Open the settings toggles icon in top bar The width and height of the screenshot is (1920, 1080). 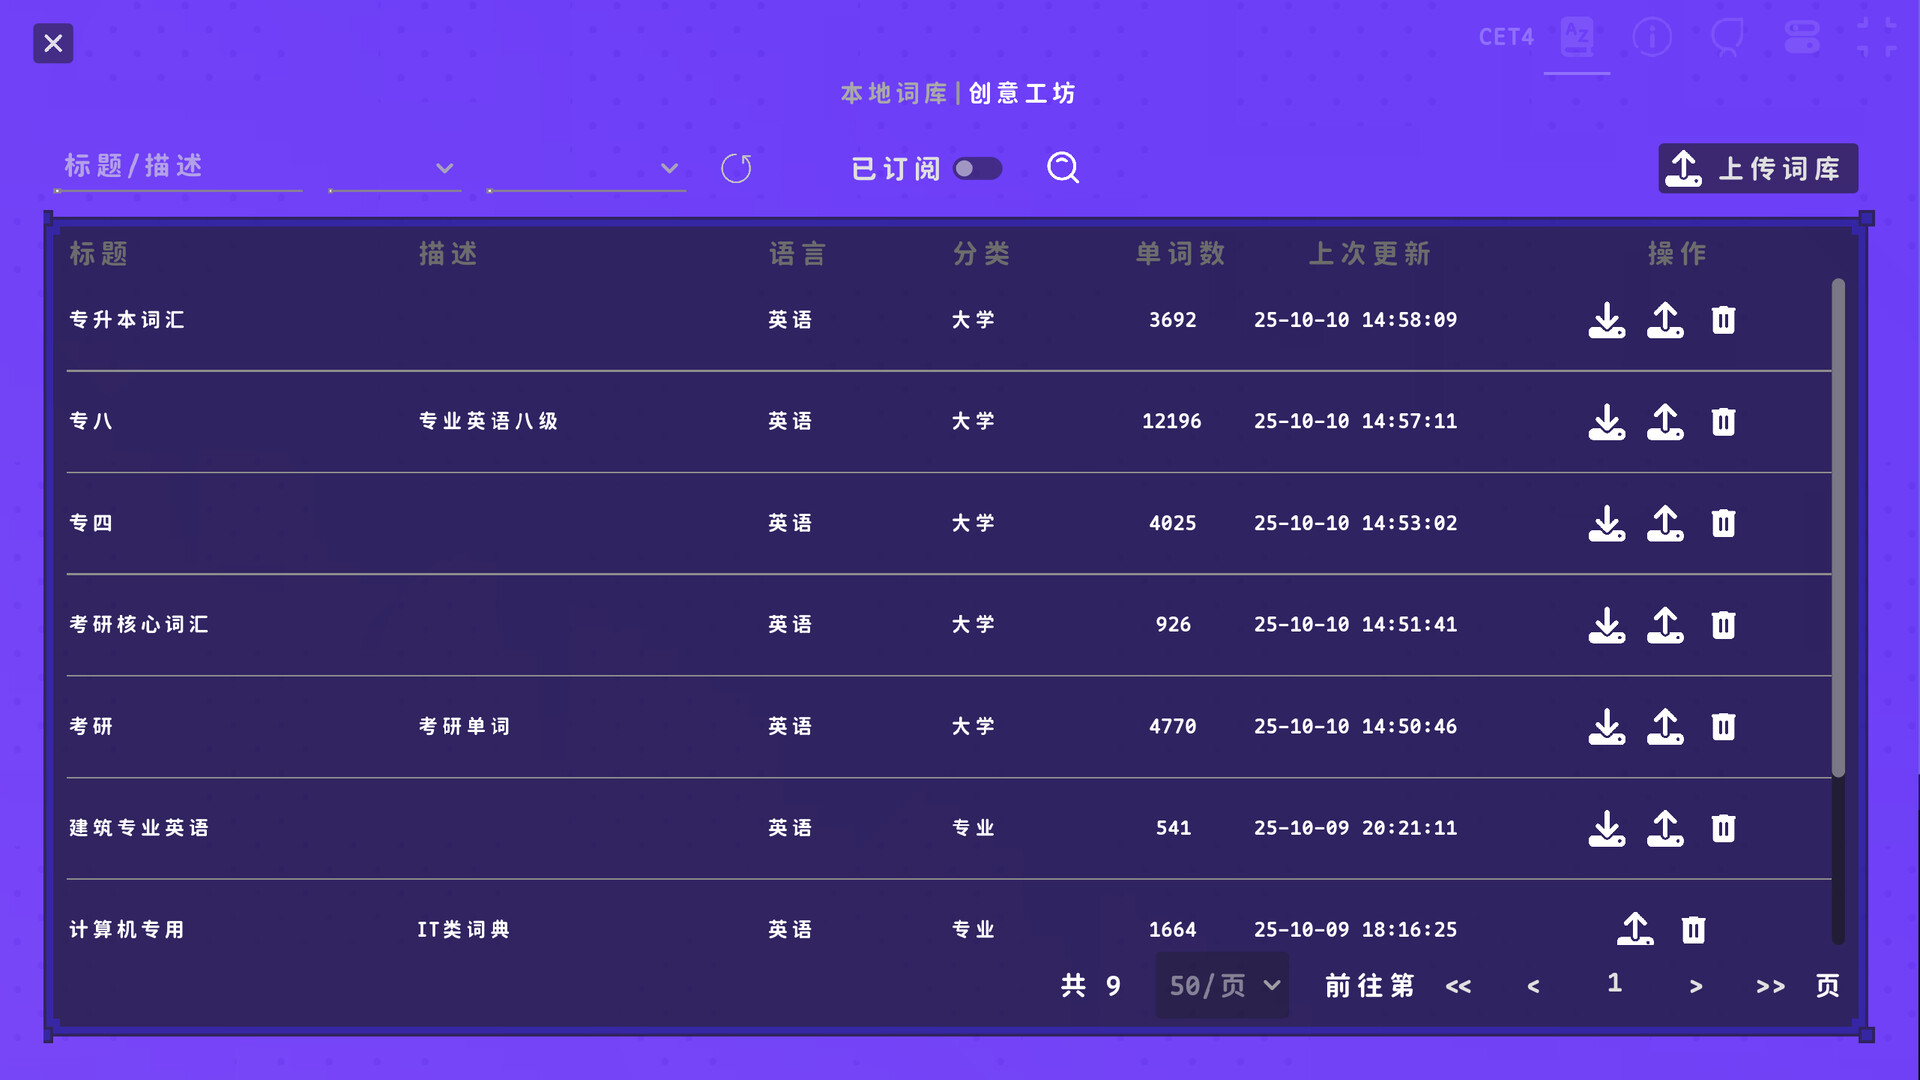pyautogui.click(x=1802, y=36)
